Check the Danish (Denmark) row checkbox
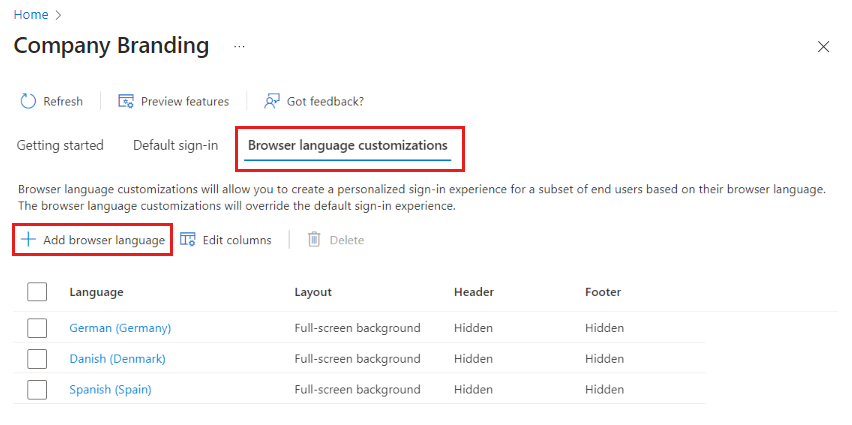This screenshot has width=852, height=425. (x=37, y=359)
